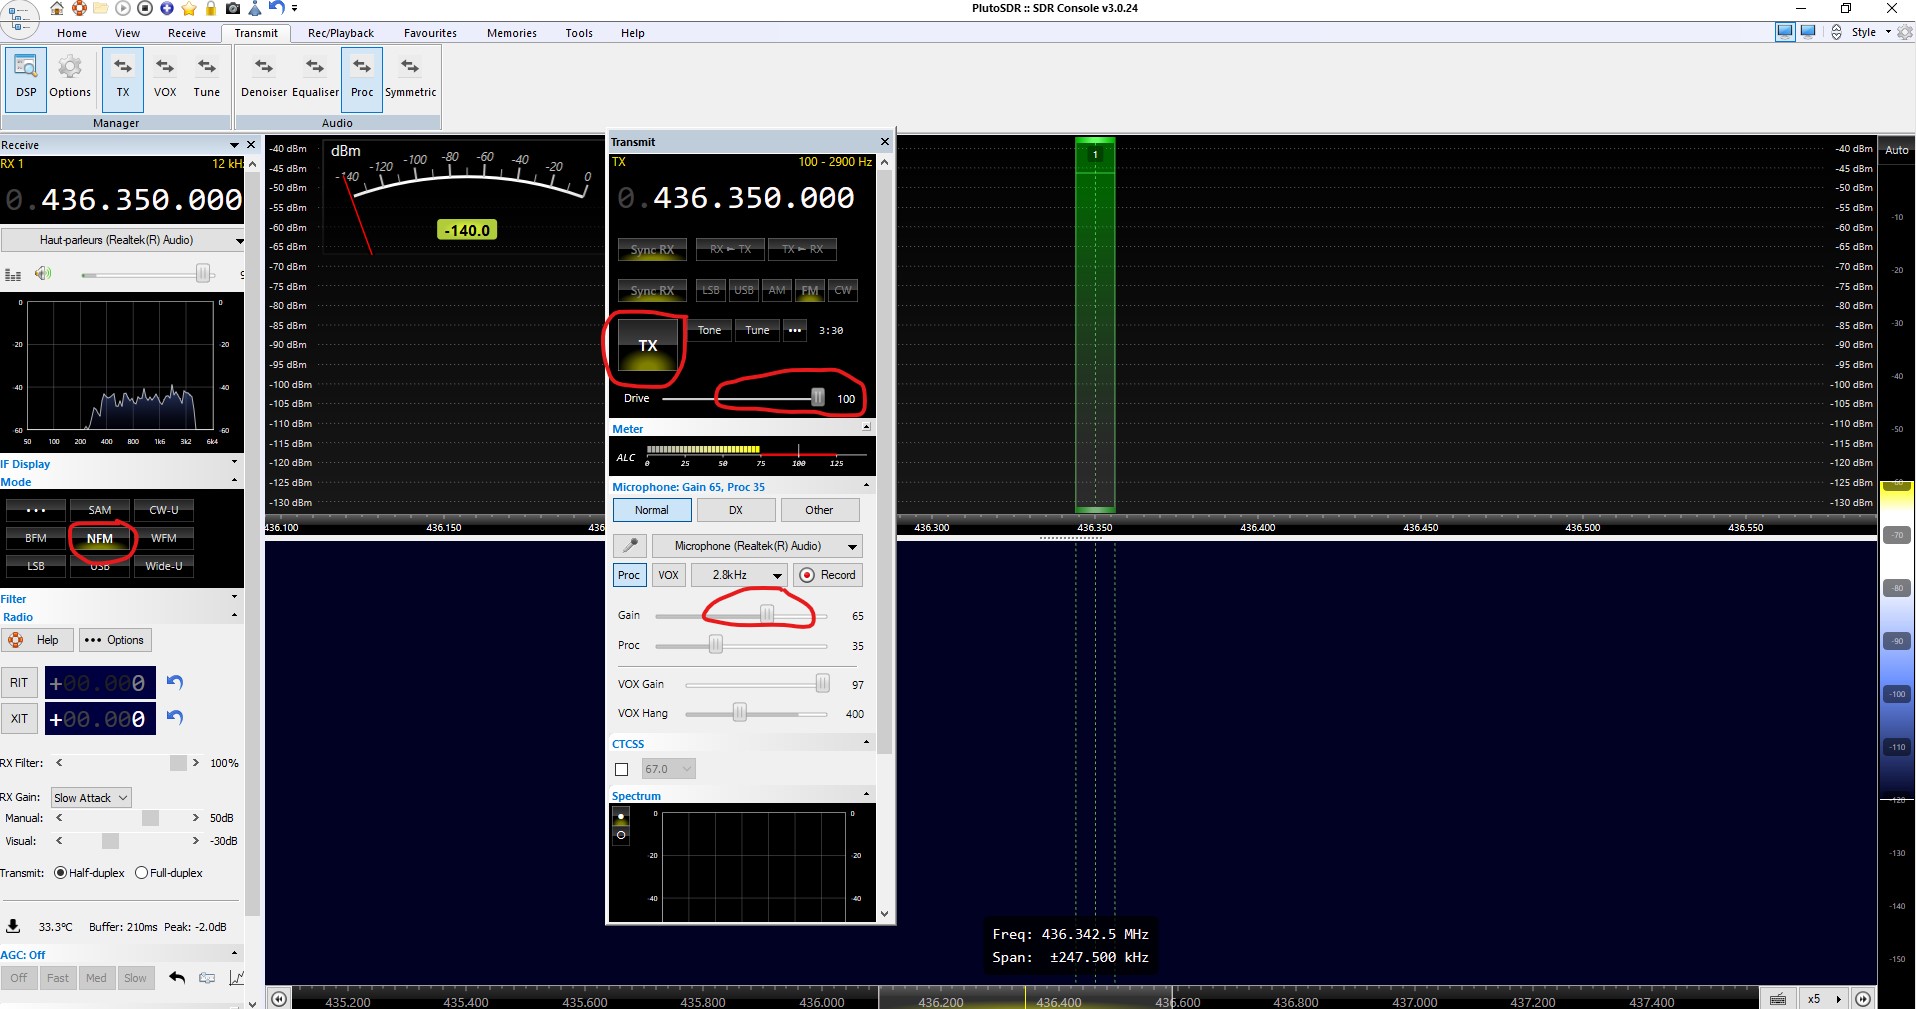Screen dimensions: 1916x1009
Task: Open the 2.8kHz bandwidth dropdown
Action: [739, 575]
